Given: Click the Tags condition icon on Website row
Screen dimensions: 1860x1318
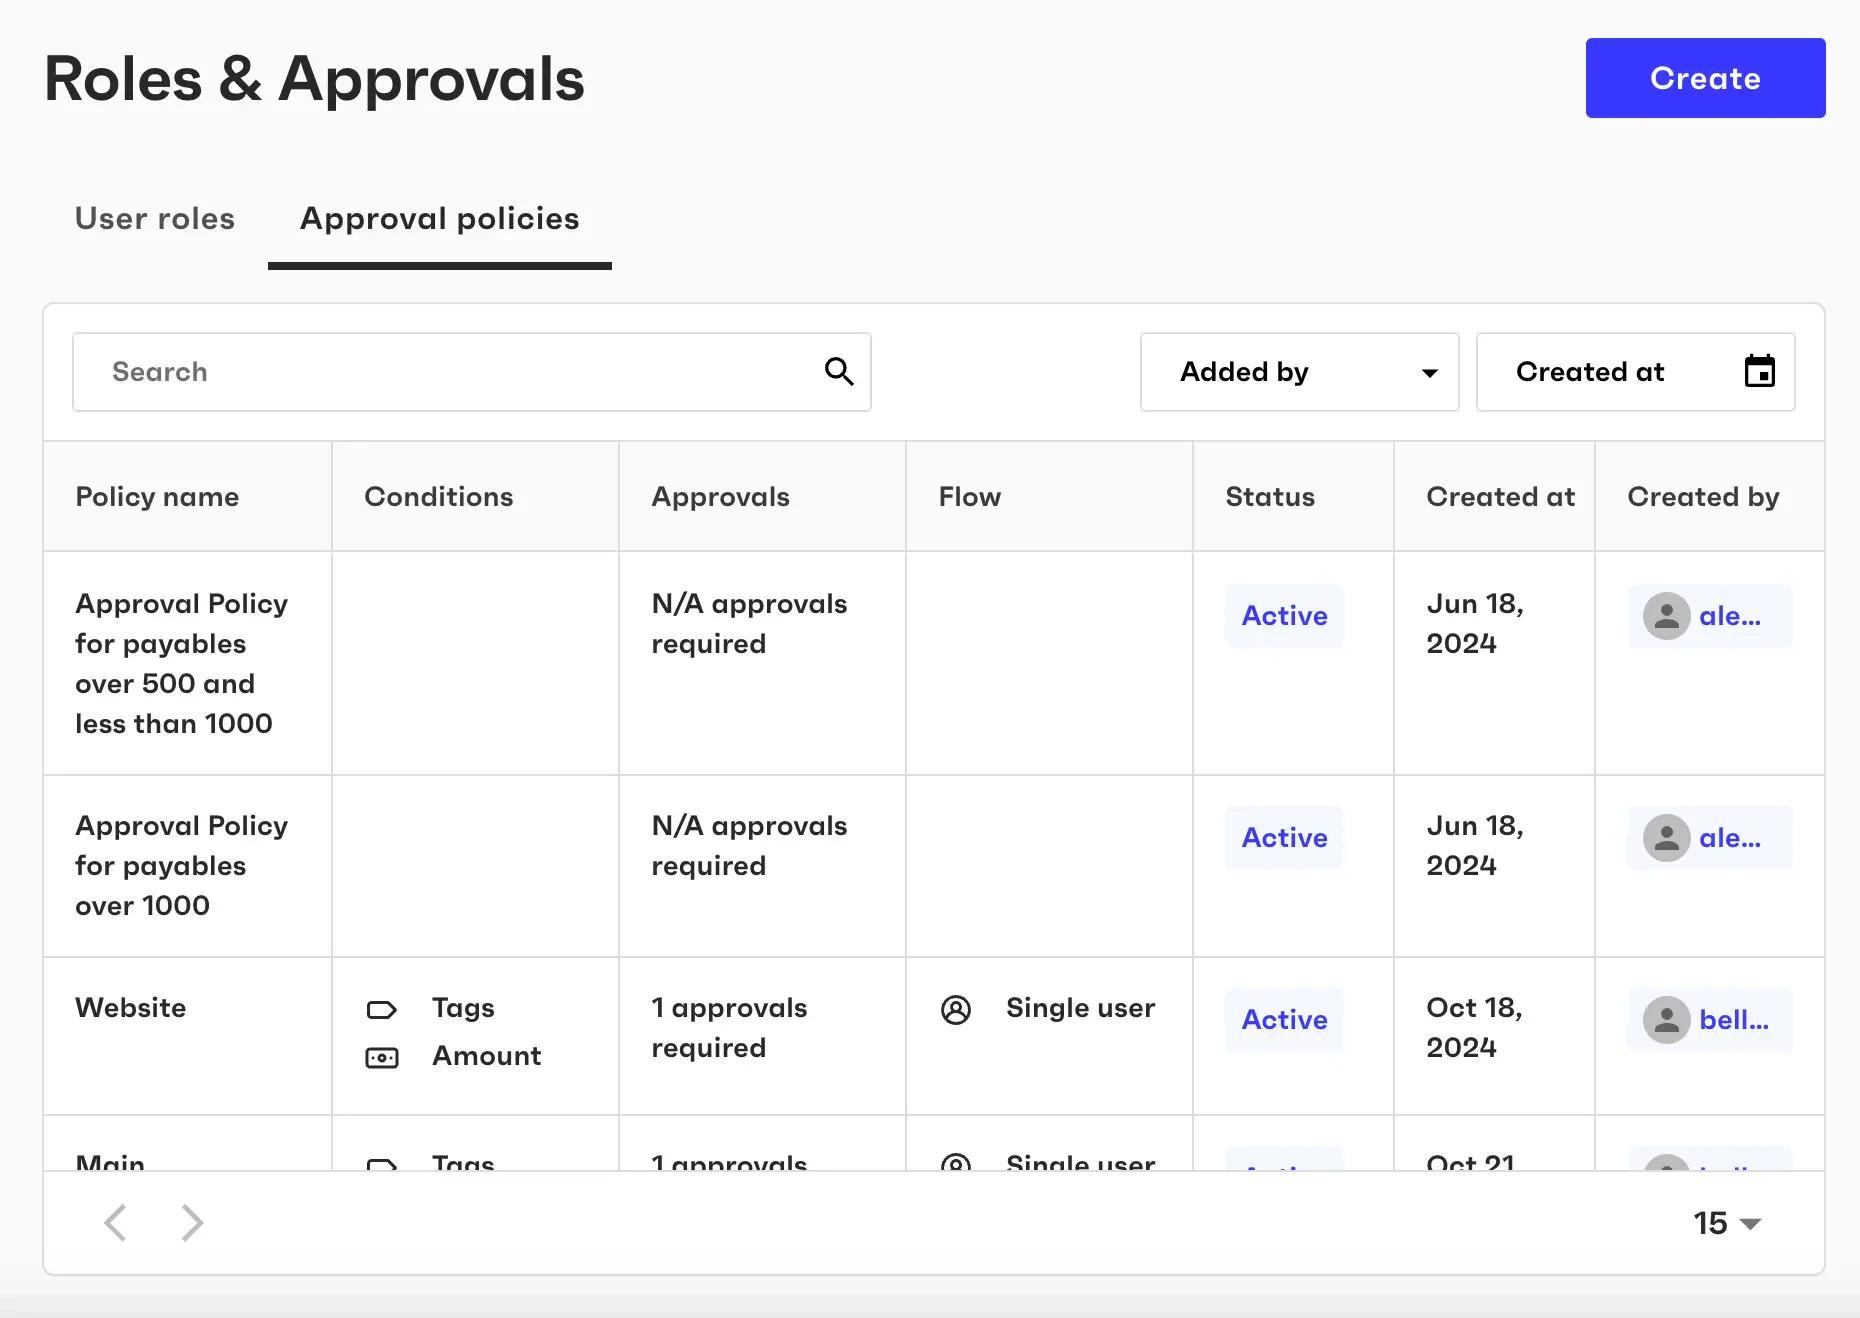Looking at the screenshot, I should 382,1009.
